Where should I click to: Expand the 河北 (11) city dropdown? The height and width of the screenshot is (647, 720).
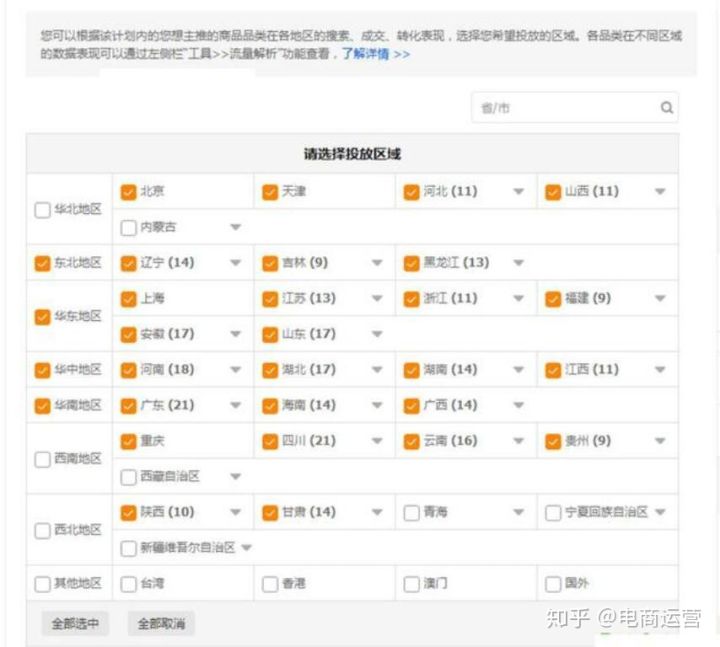click(x=518, y=192)
